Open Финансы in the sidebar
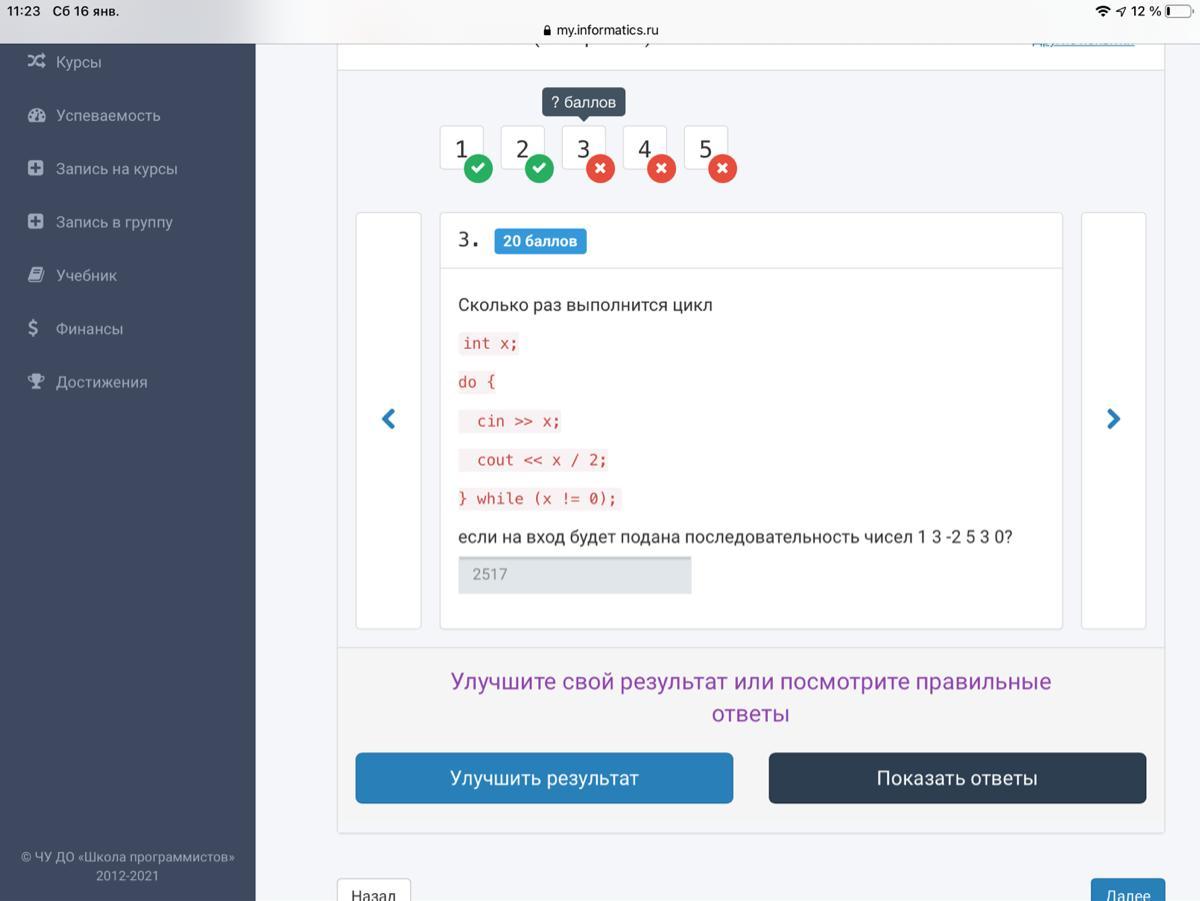 pos(89,329)
